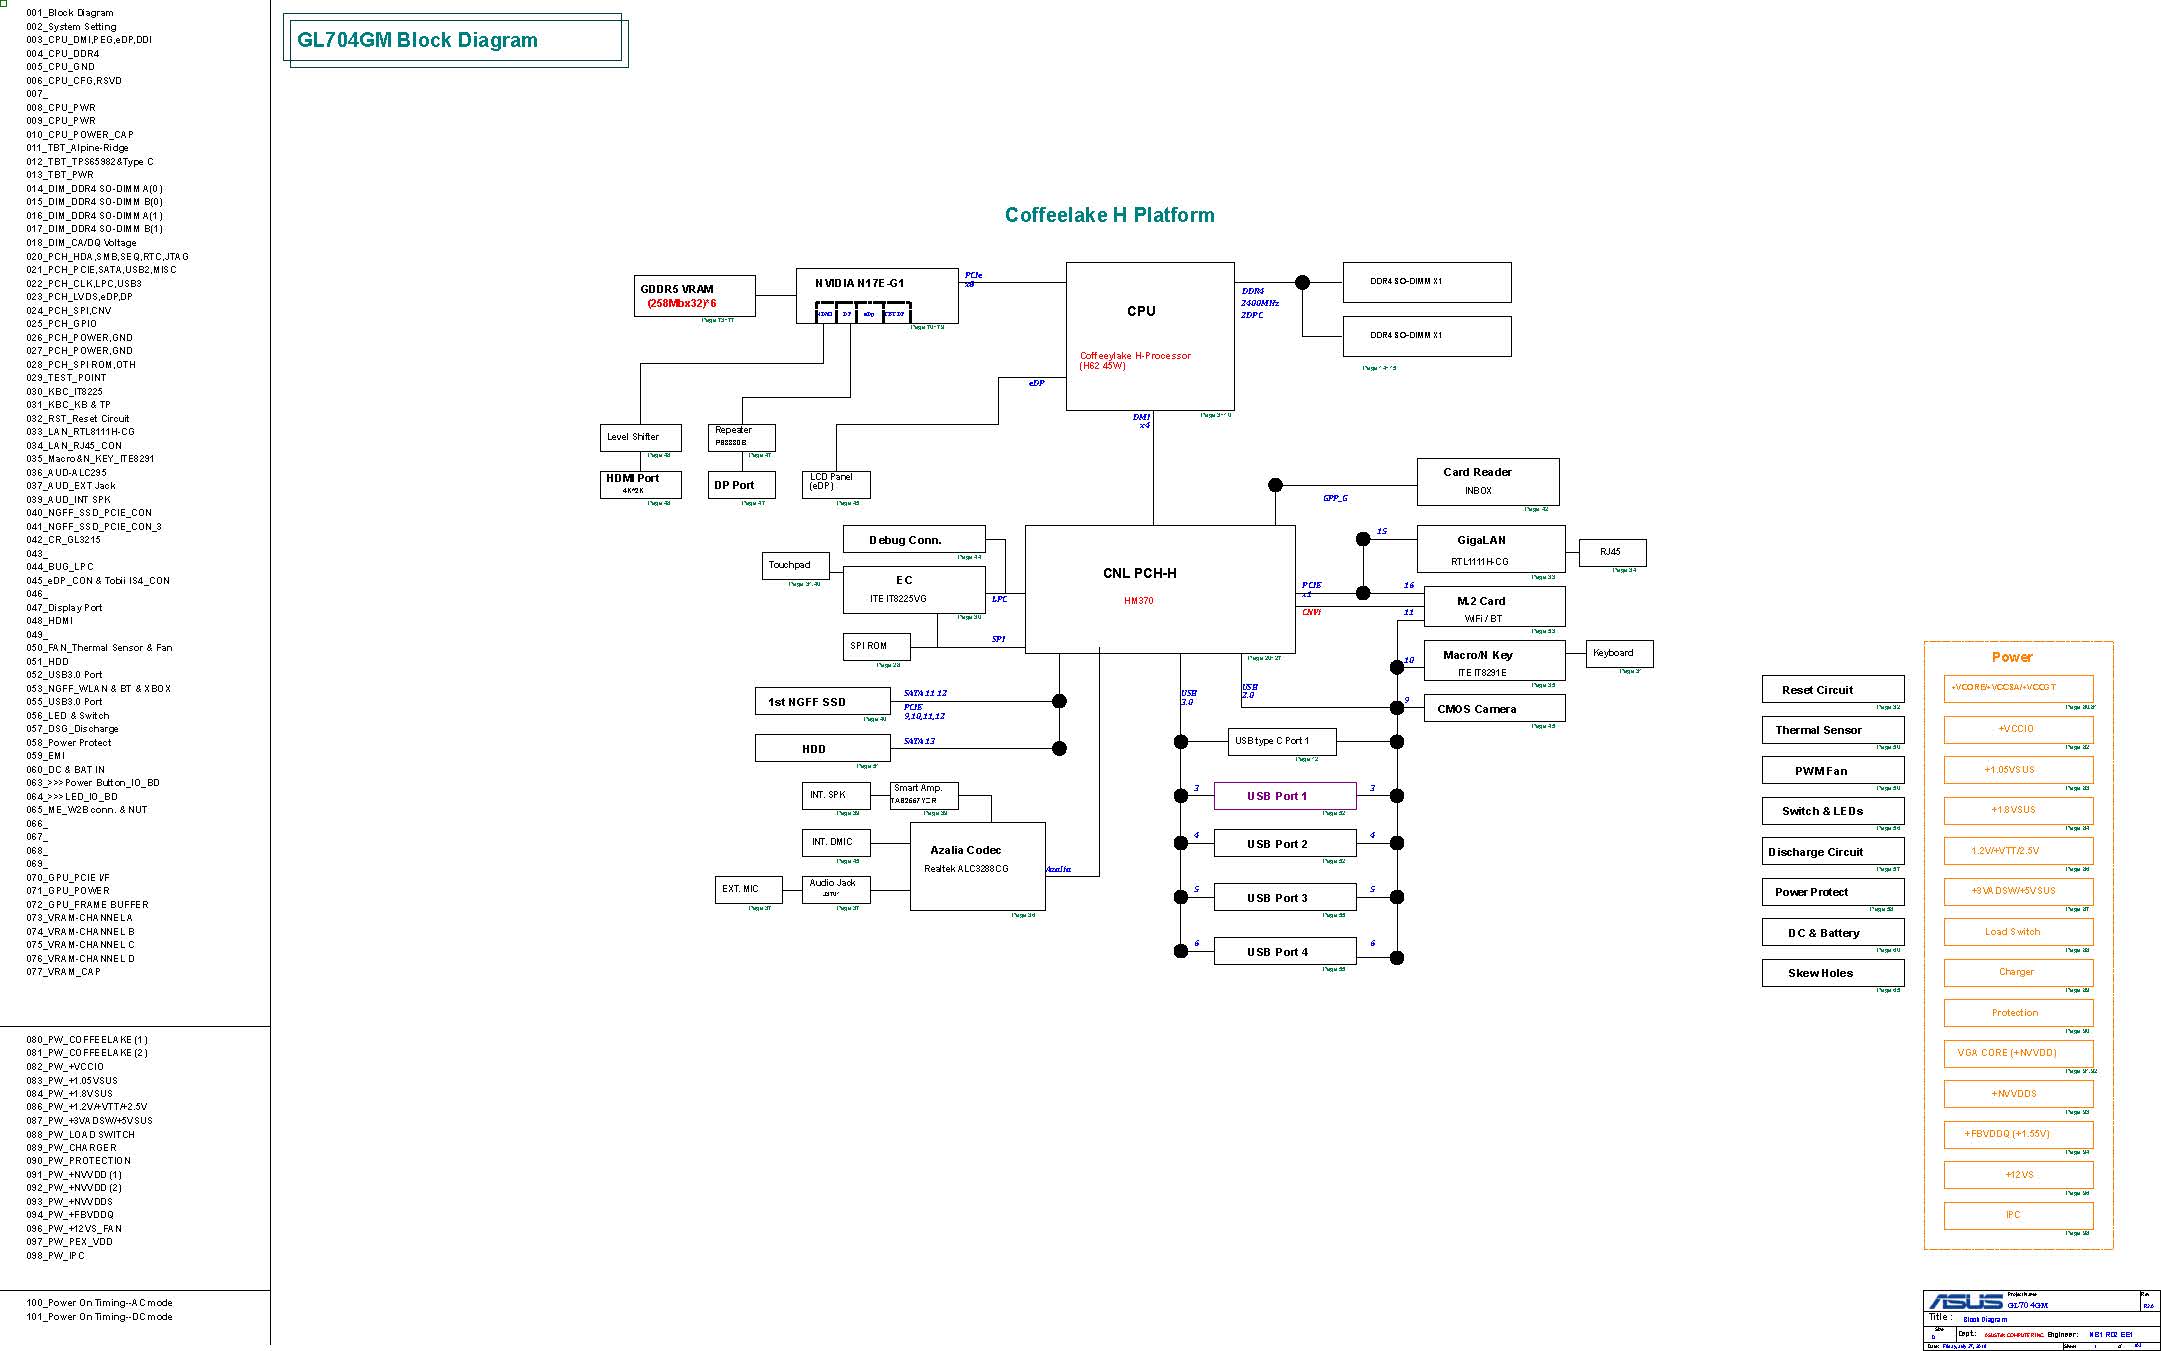The image size is (2161, 1351).
Task: Jump to 089_PW_CHARGER page entry
Action: [x=71, y=1147]
